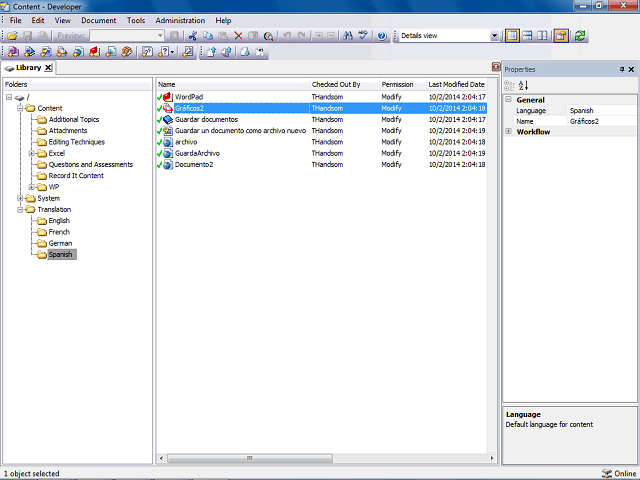Click the open folder toolbar icon
This screenshot has width=640, height=480.
(x=13, y=36)
